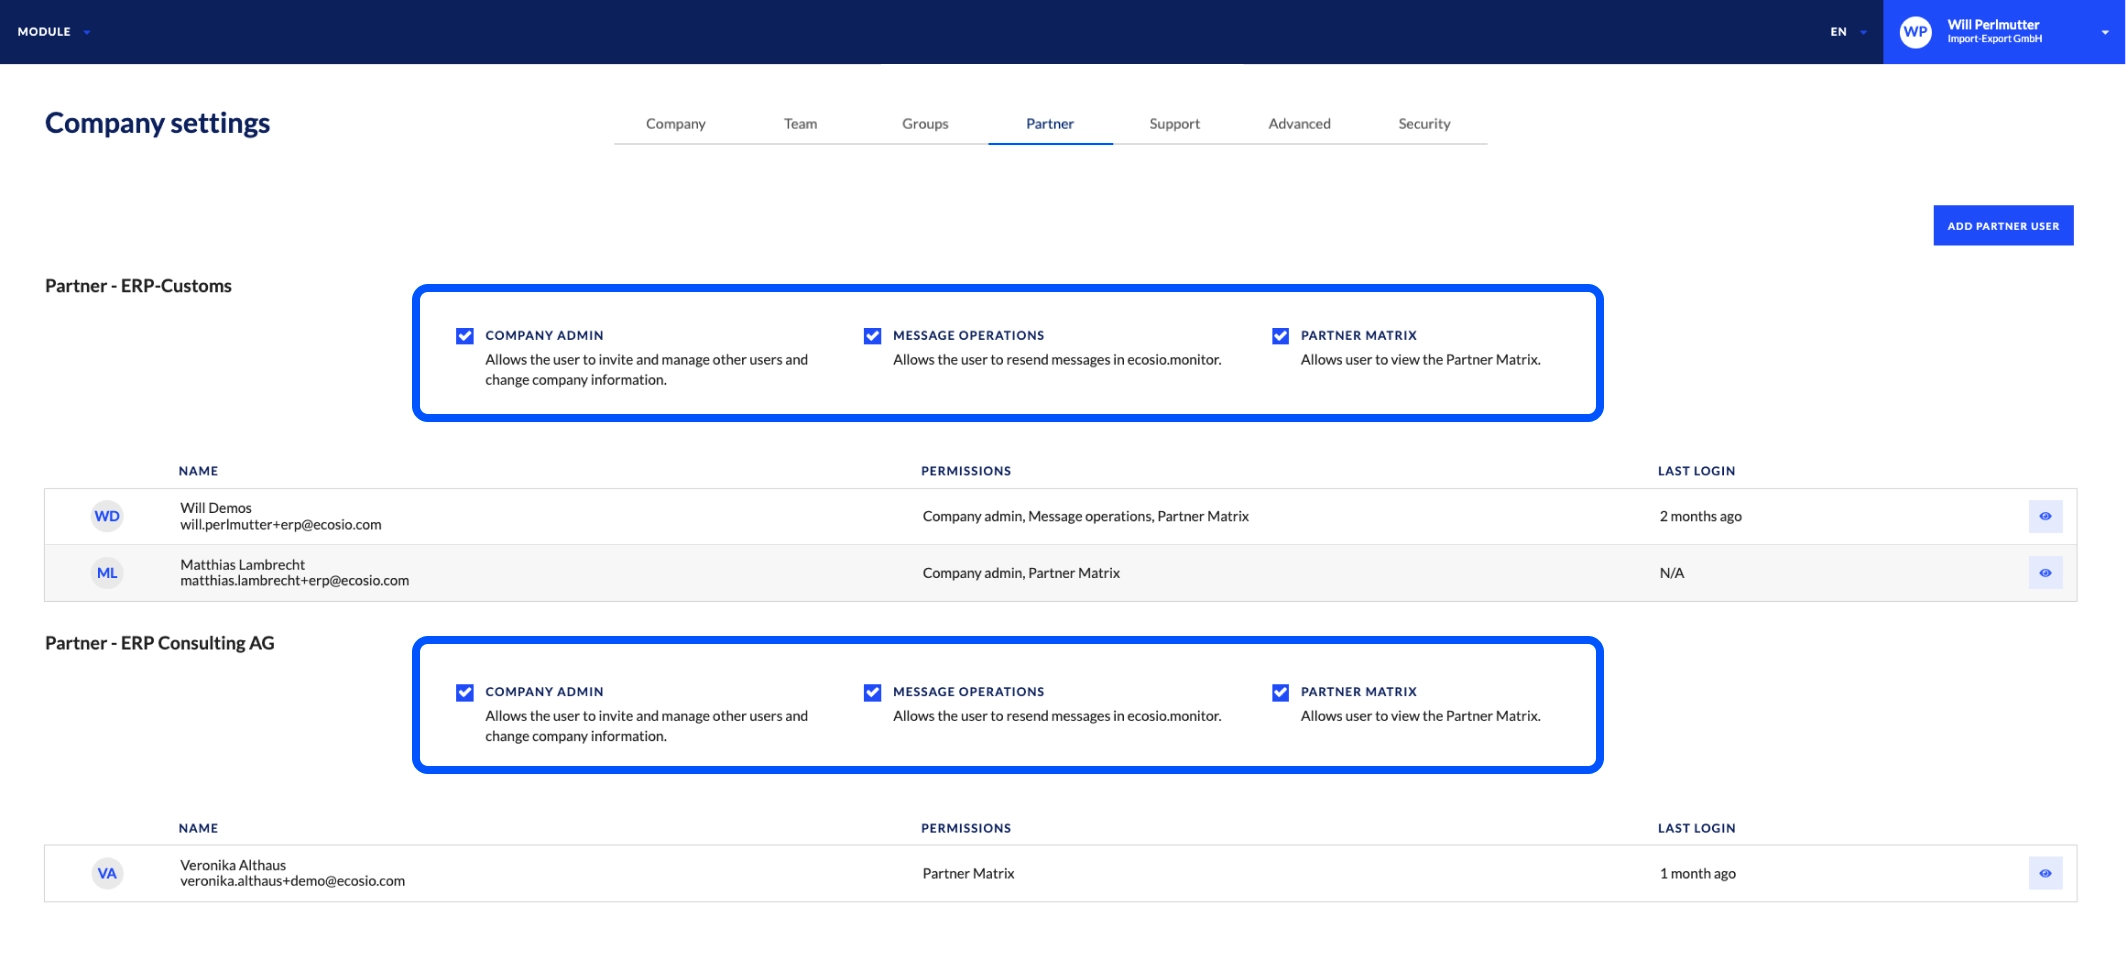Click the 'N/A' last login value
2126x960 pixels.
1672,573
